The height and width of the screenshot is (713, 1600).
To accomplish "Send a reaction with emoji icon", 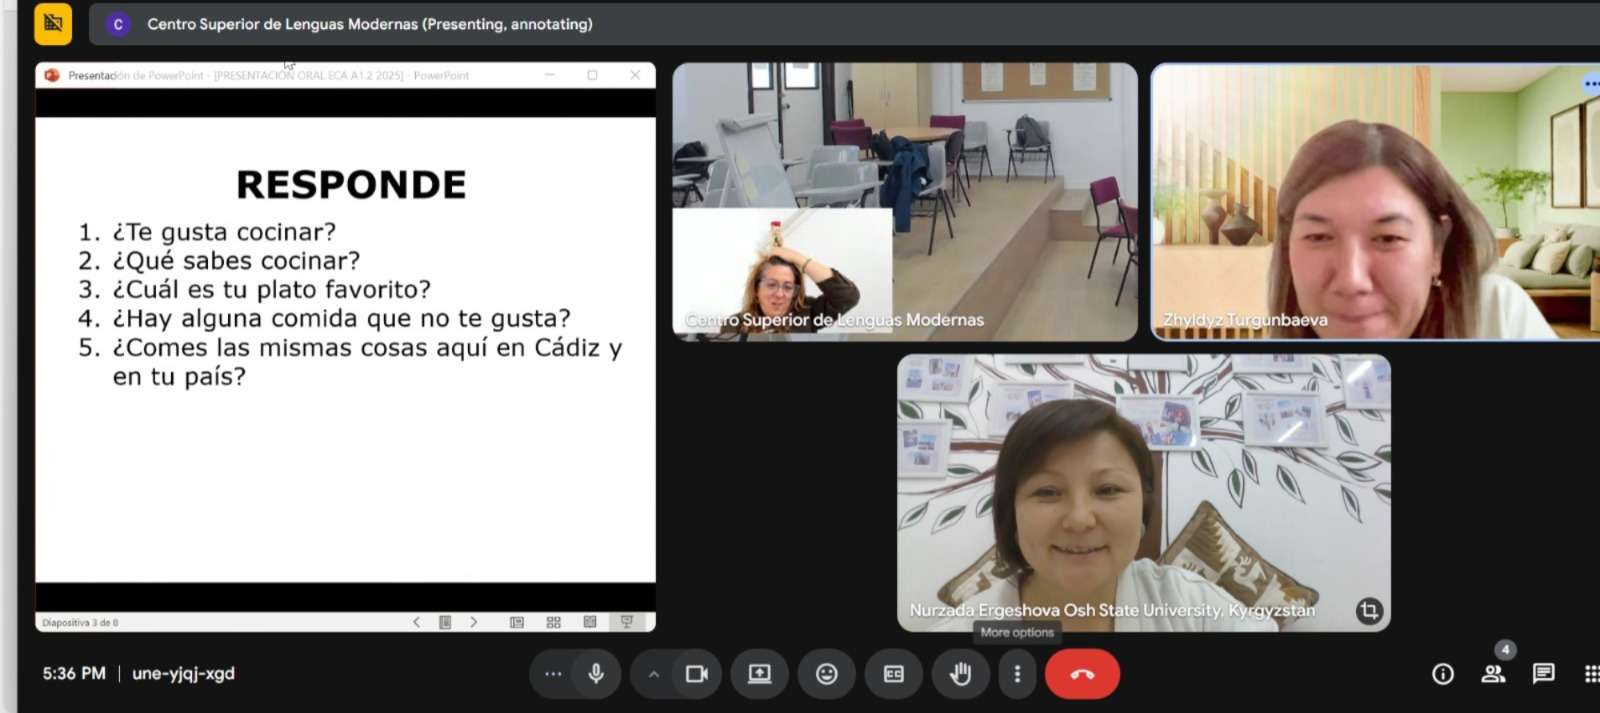I will coord(827,674).
